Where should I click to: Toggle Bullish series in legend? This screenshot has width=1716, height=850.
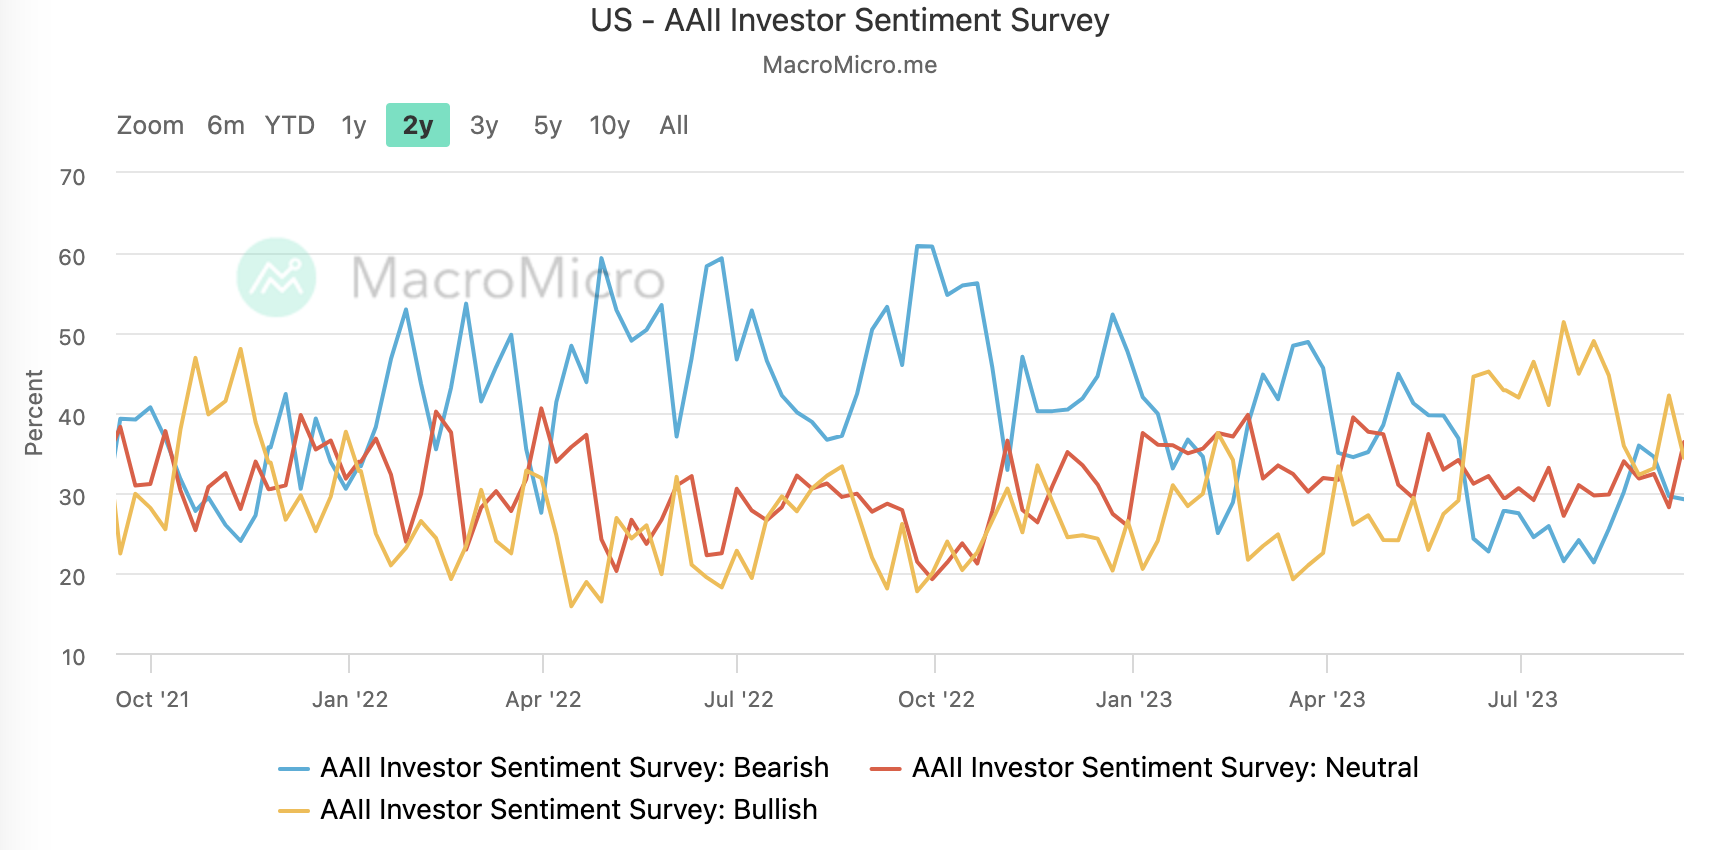[568, 809]
